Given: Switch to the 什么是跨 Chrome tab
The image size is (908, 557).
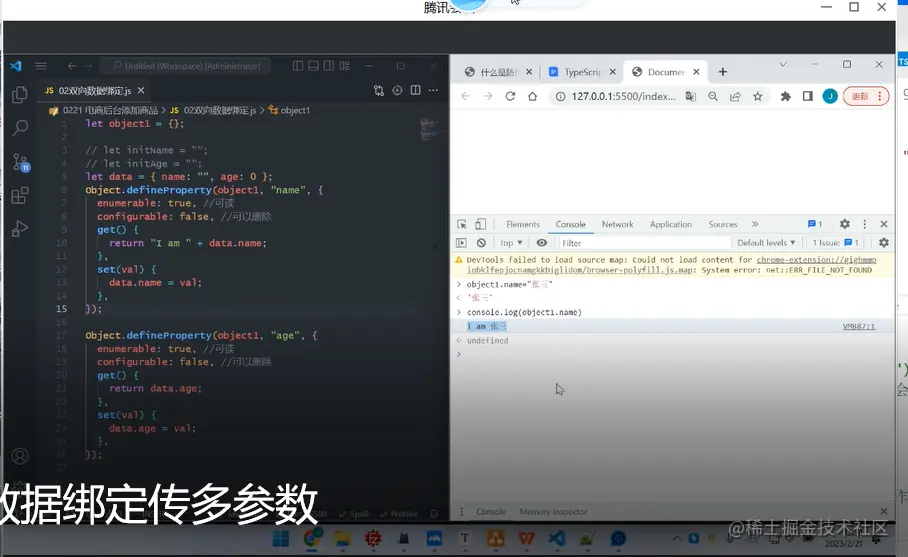Looking at the screenshot, I should 497,72.
